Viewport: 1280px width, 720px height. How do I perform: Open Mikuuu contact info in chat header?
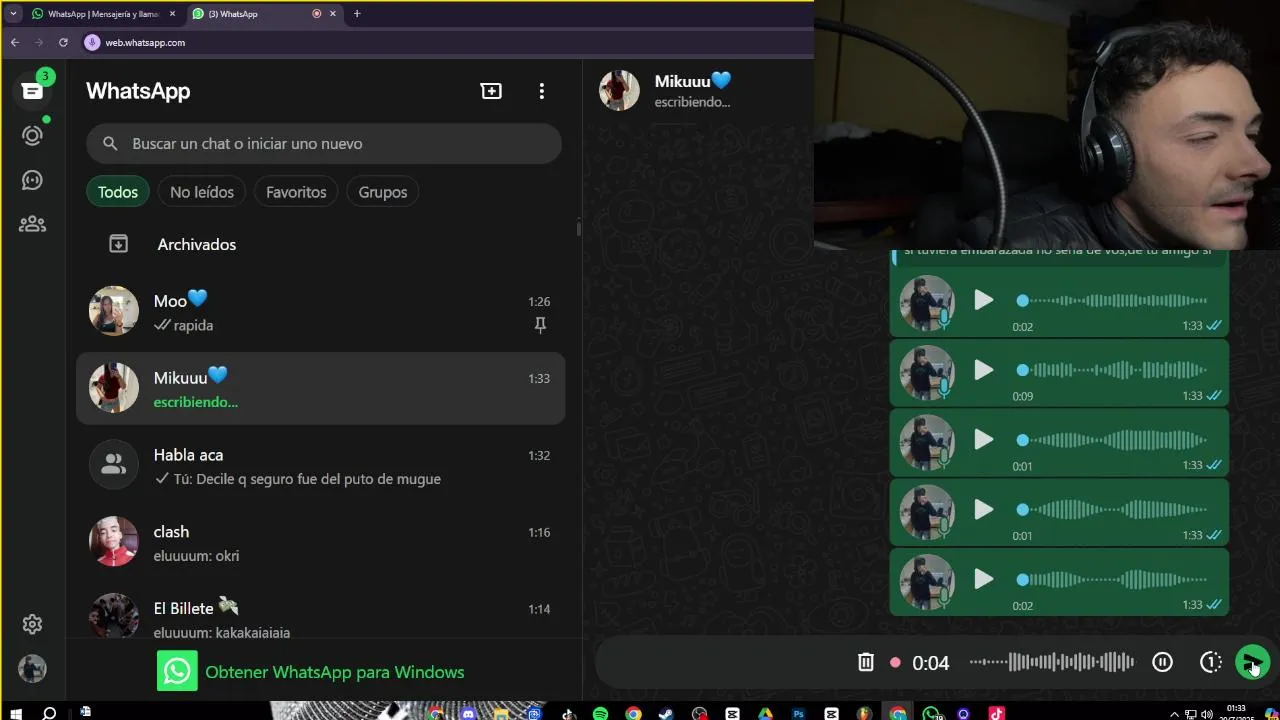tap(692, 90)
